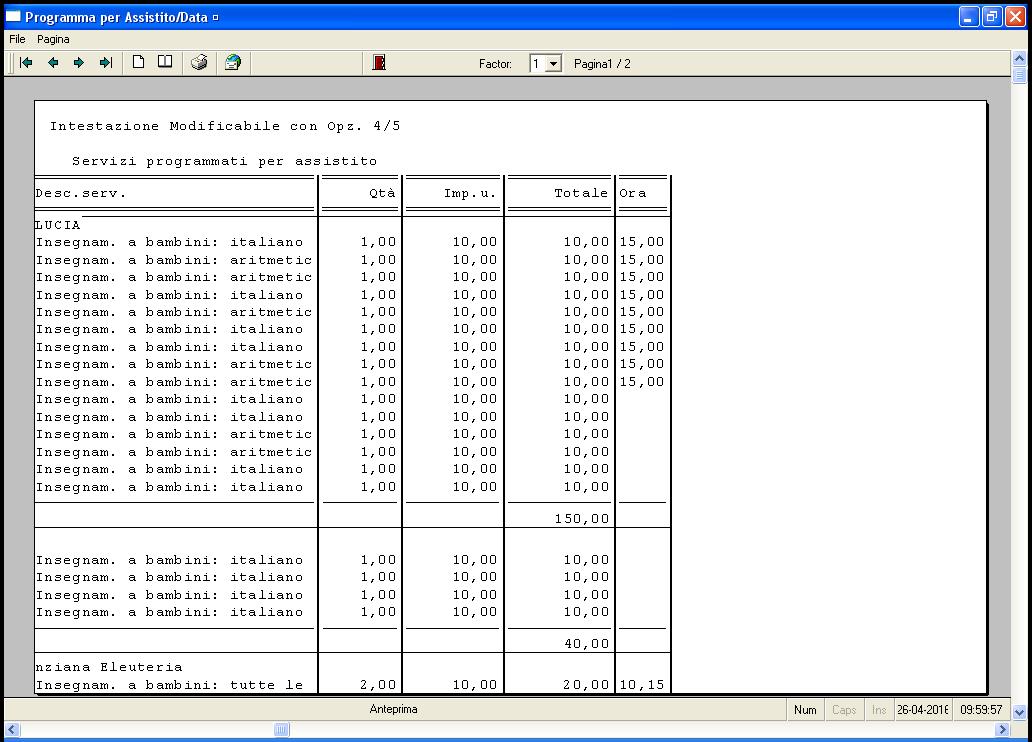Go to previous page arrow icon

point(53,63)
